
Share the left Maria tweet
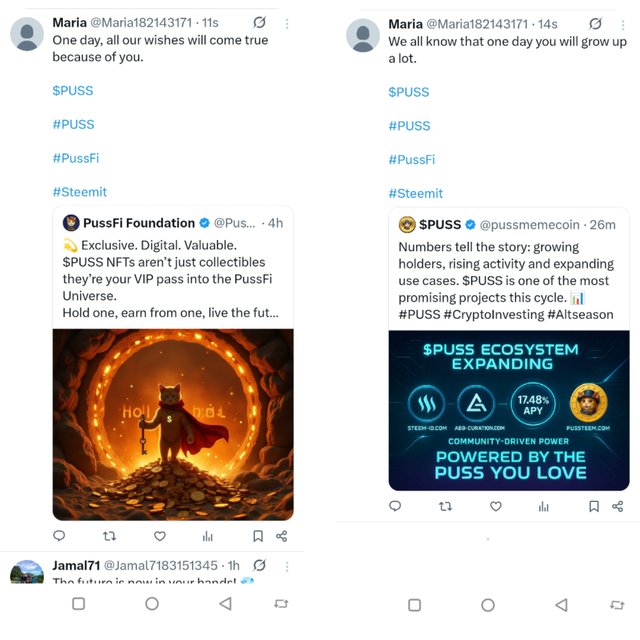pyautogui.click(x=282, y=536)
